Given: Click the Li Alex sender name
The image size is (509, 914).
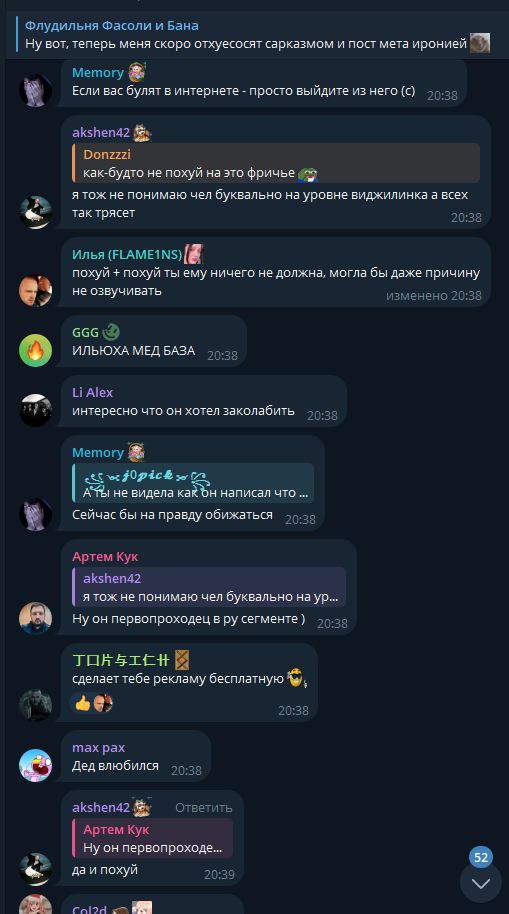Looking at the screenshot, I should (x=92, y=392).
